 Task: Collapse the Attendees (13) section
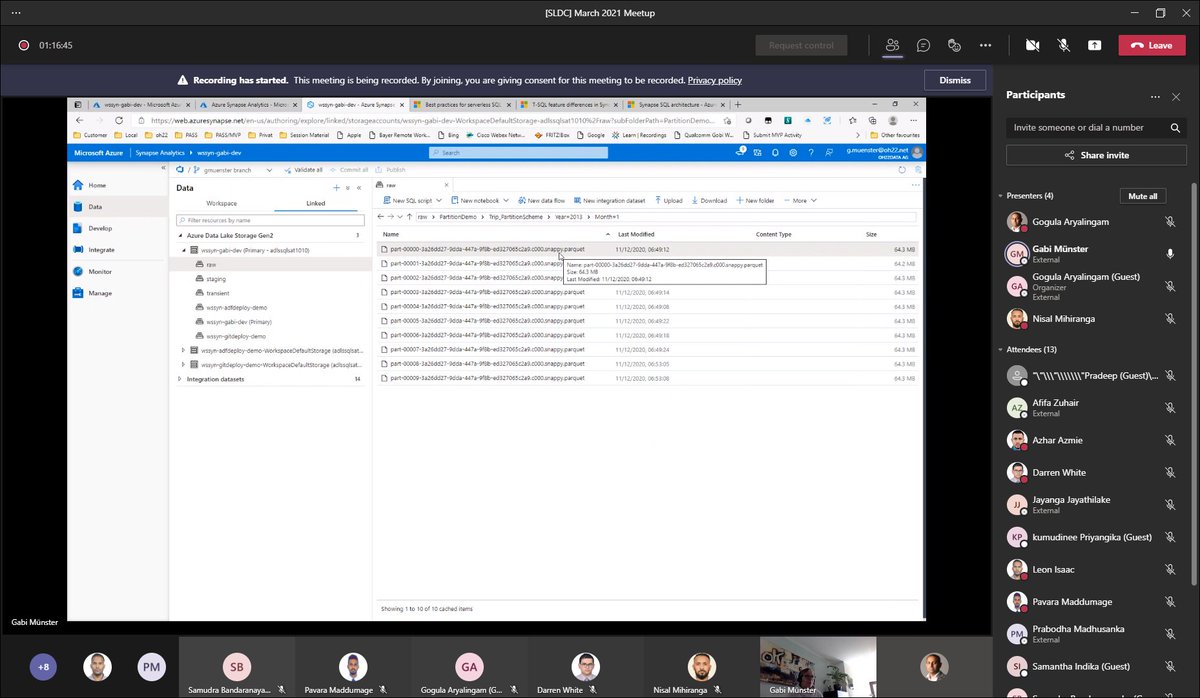pos(1000,350)
